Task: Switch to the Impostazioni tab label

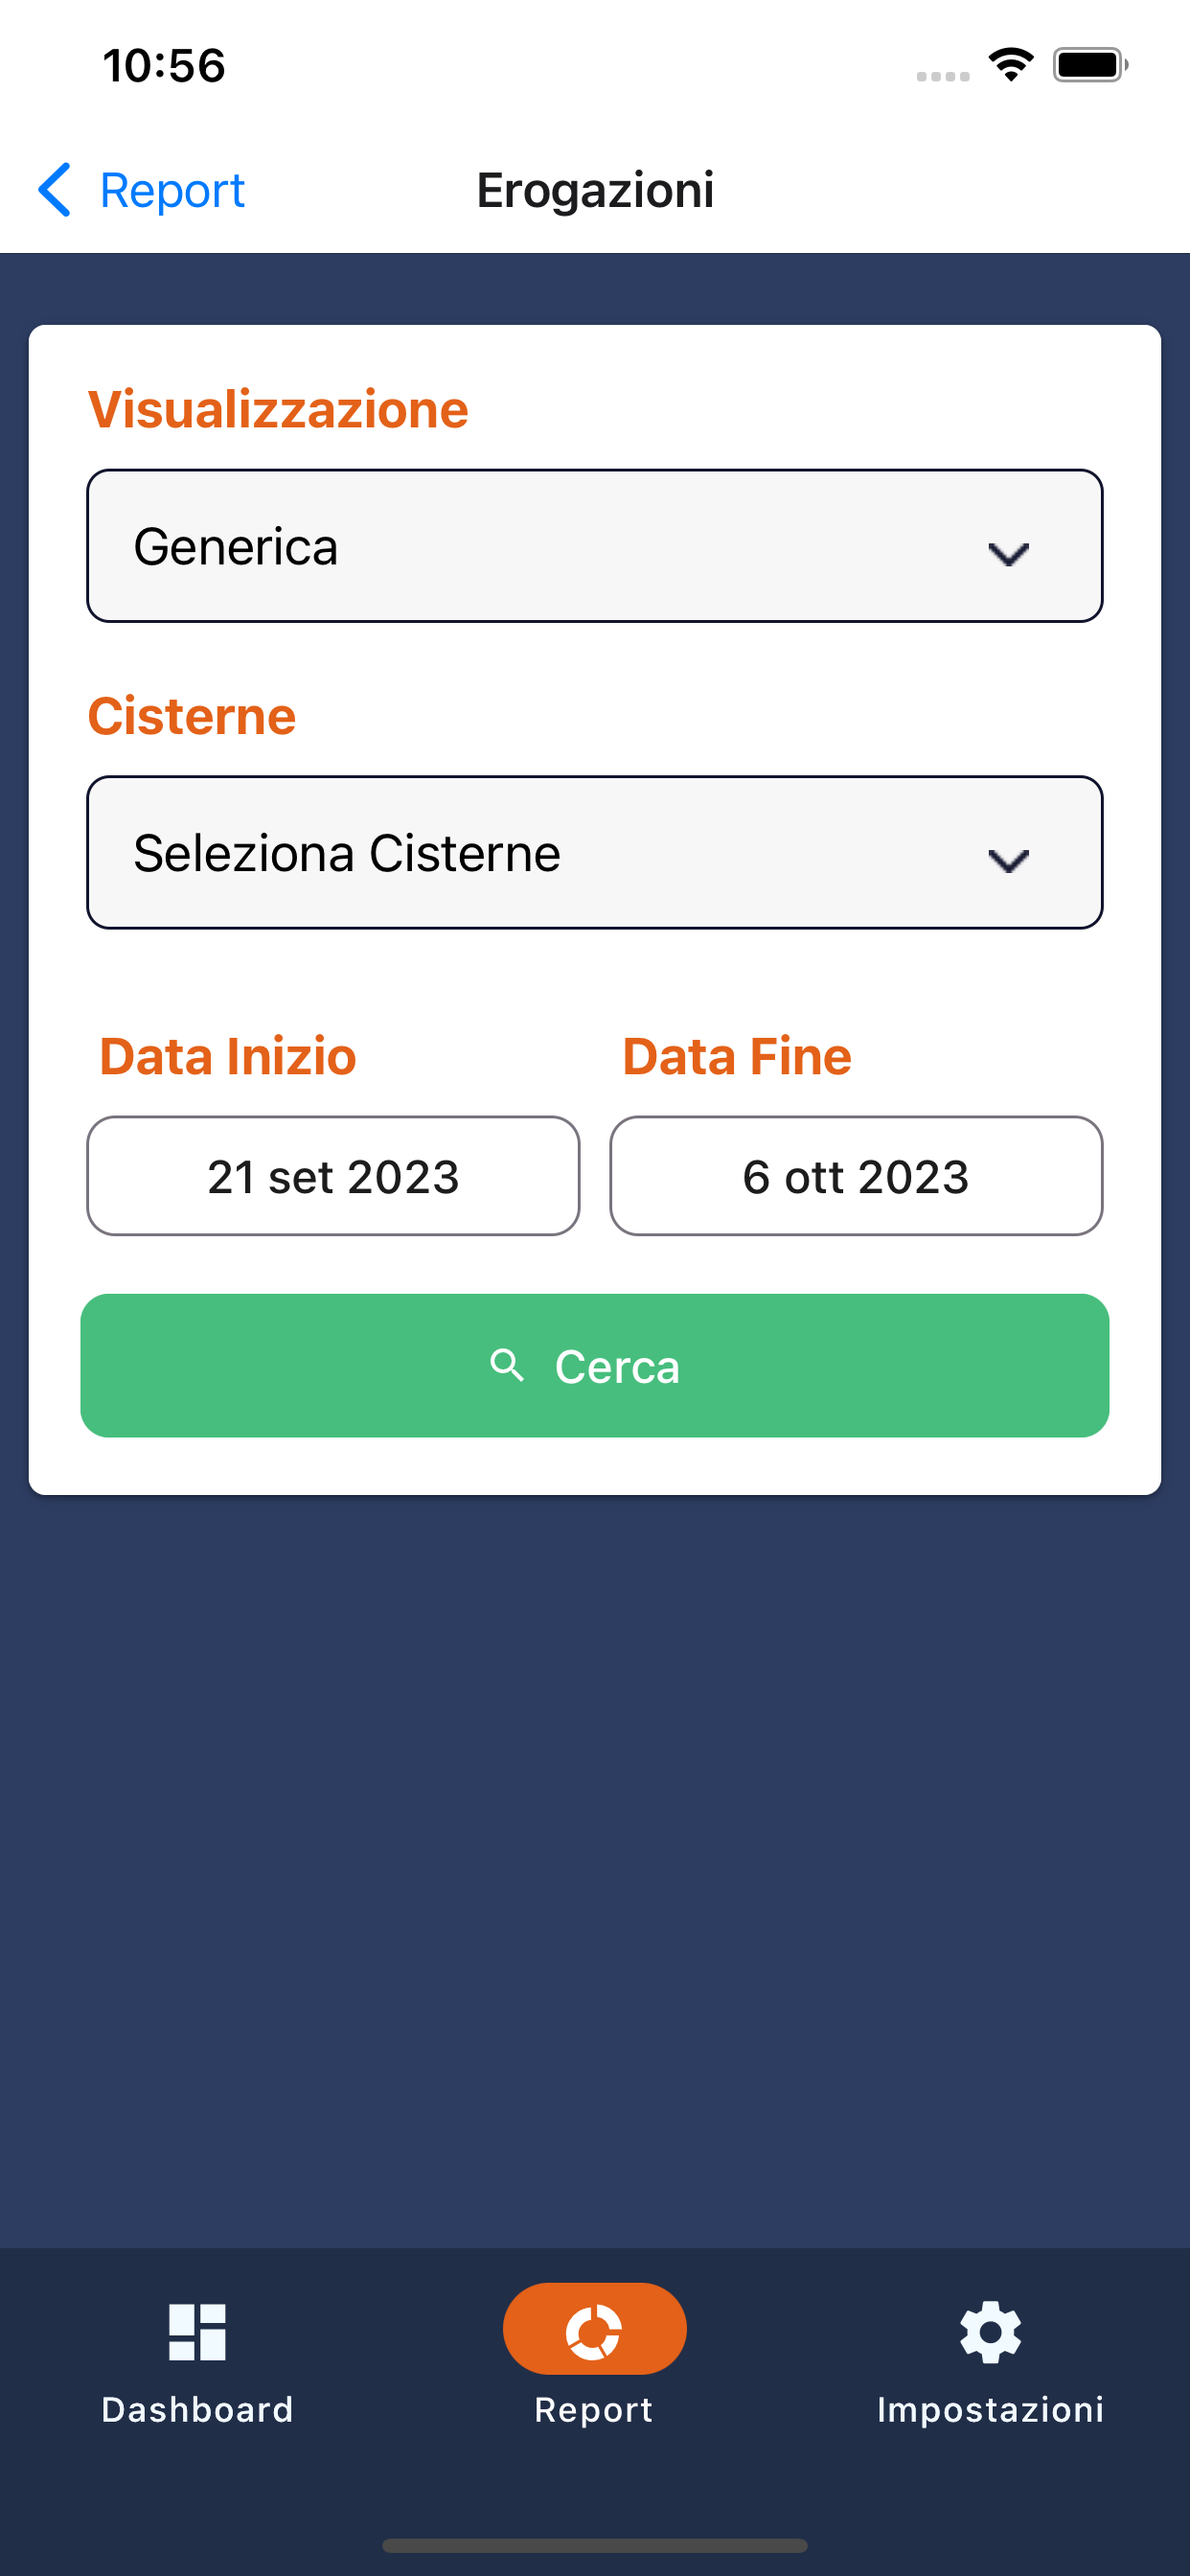Action: tap(990, 2409)
